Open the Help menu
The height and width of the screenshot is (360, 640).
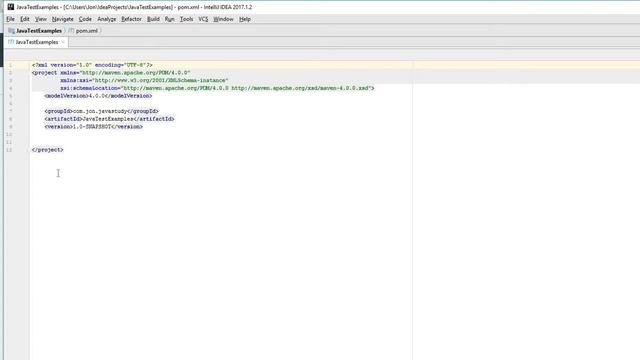(244, 19)
